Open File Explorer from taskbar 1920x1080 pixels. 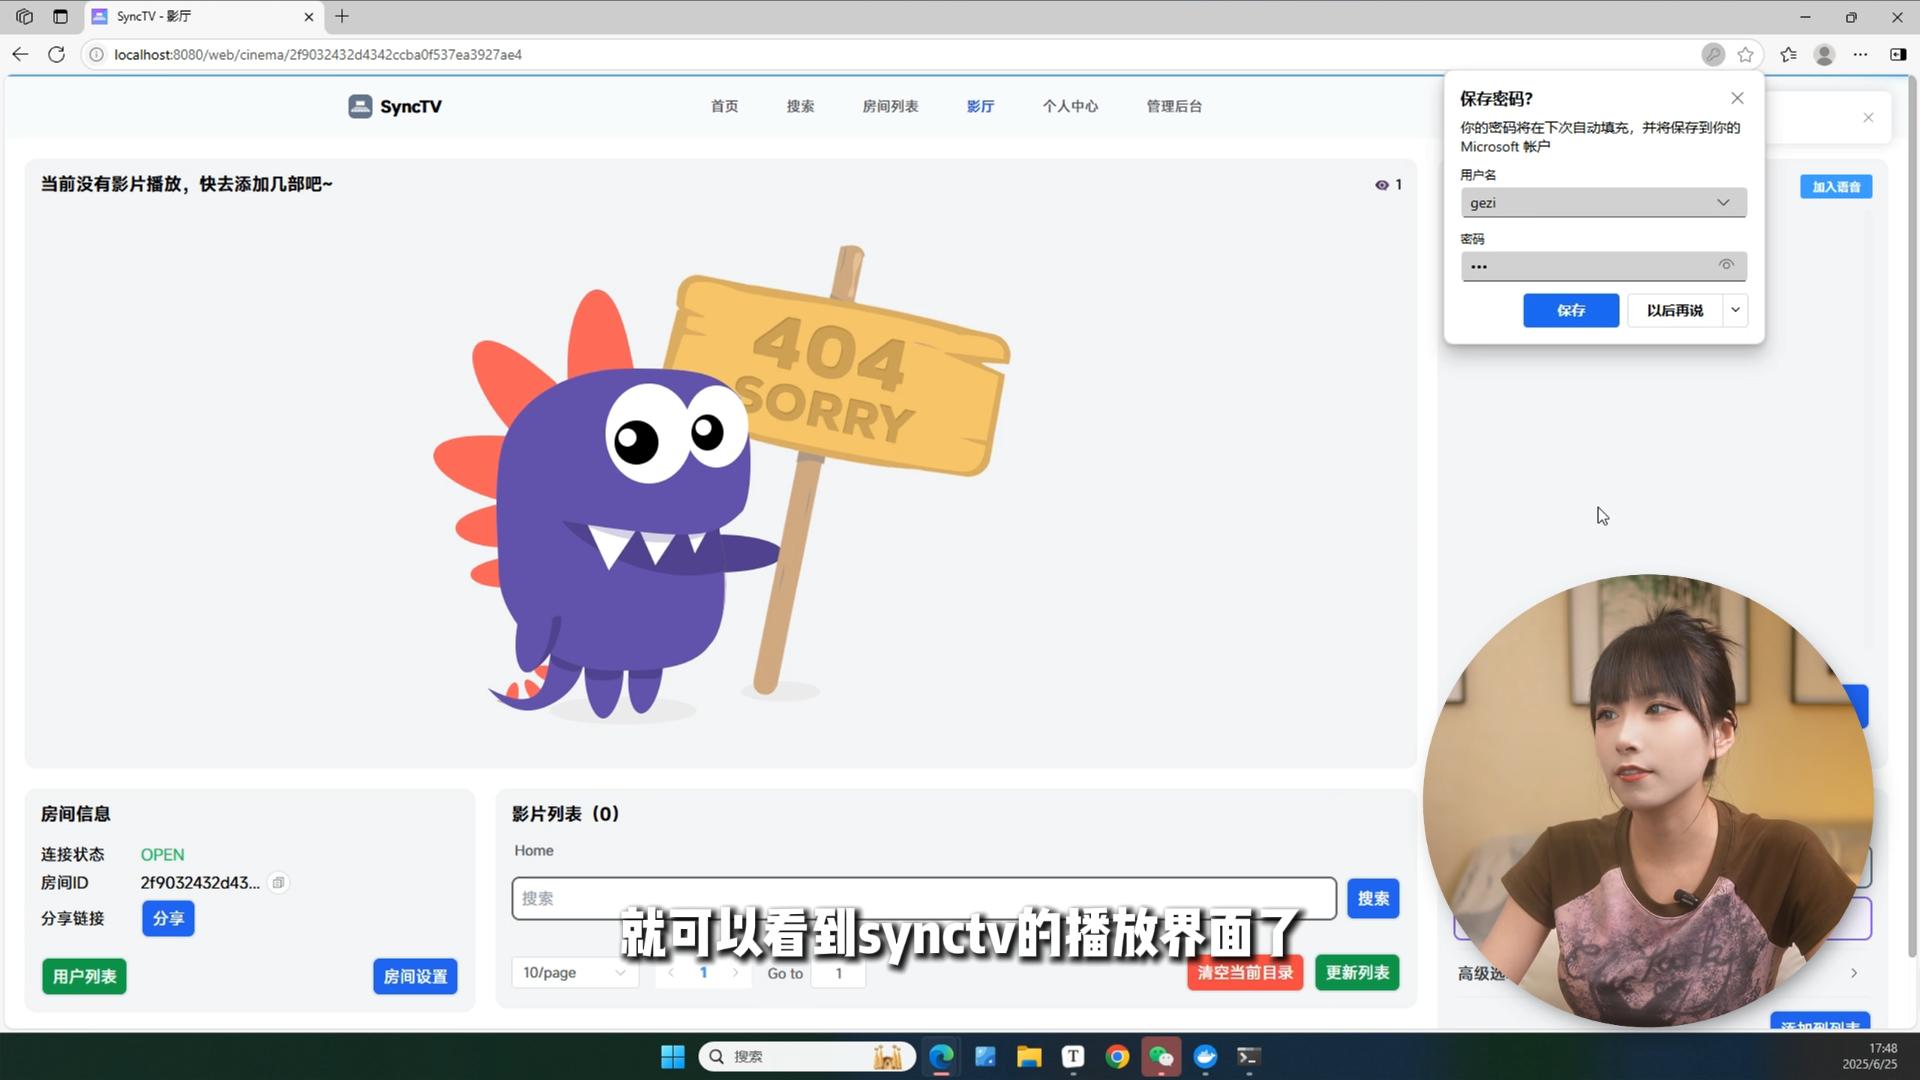(1029, 1057)
